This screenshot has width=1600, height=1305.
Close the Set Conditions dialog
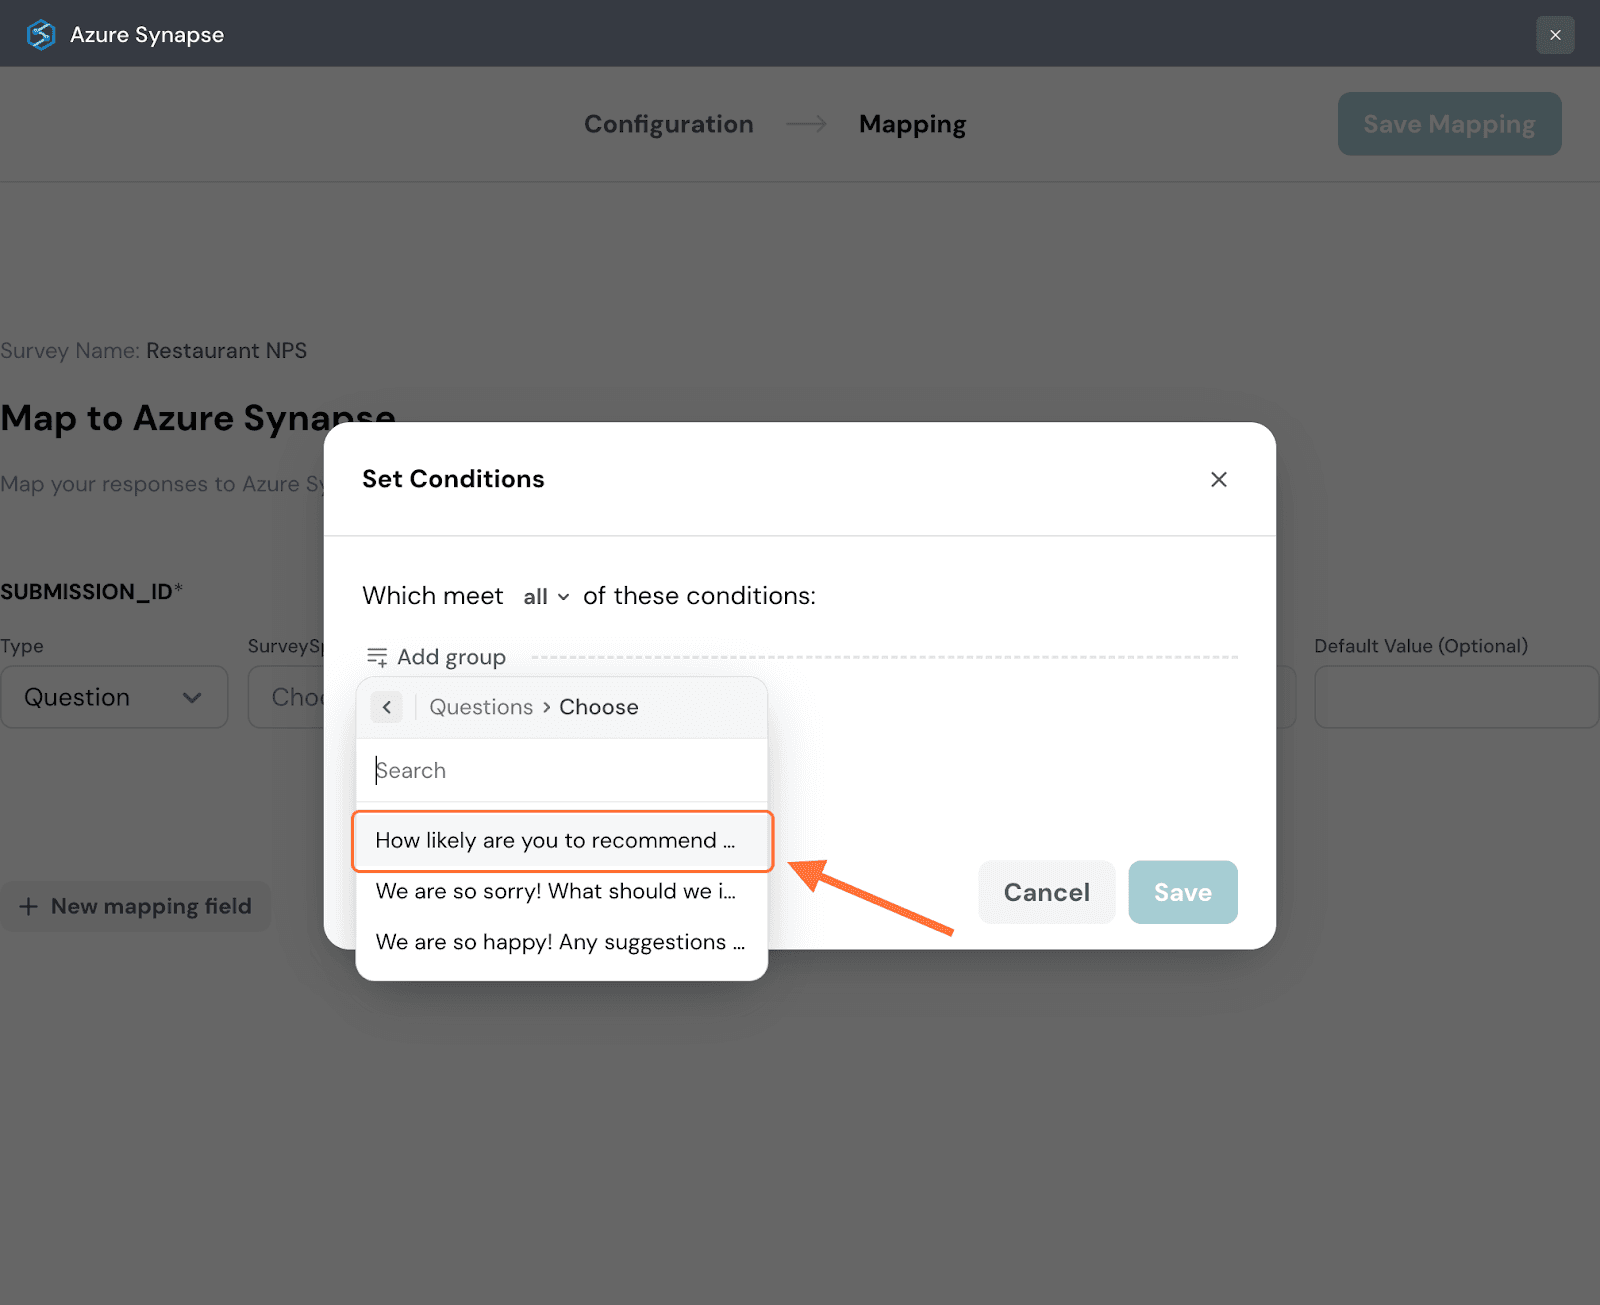(1218, 480)
